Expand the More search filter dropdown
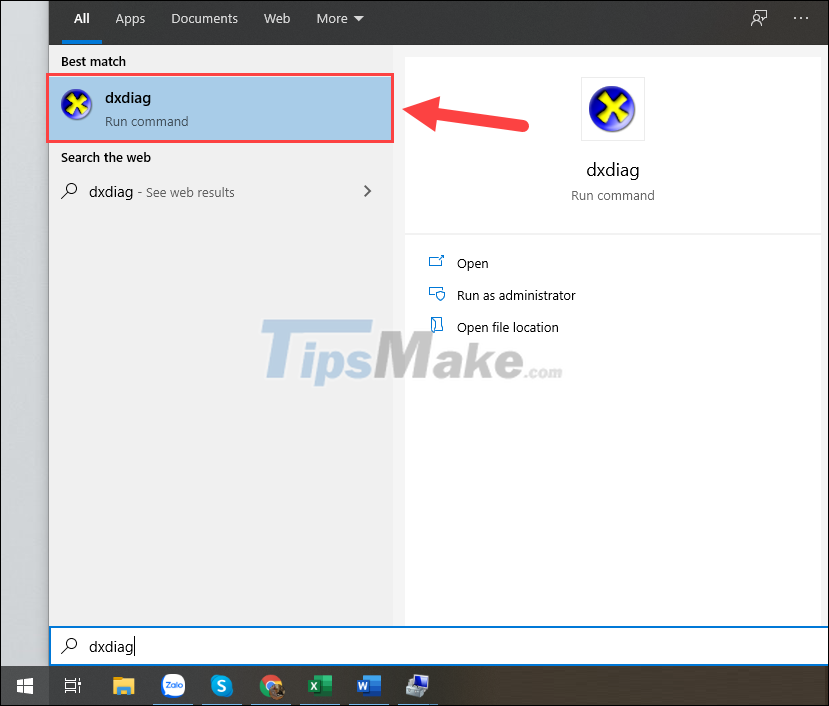This screenshot has width=829, height=706. pos(339,18)
